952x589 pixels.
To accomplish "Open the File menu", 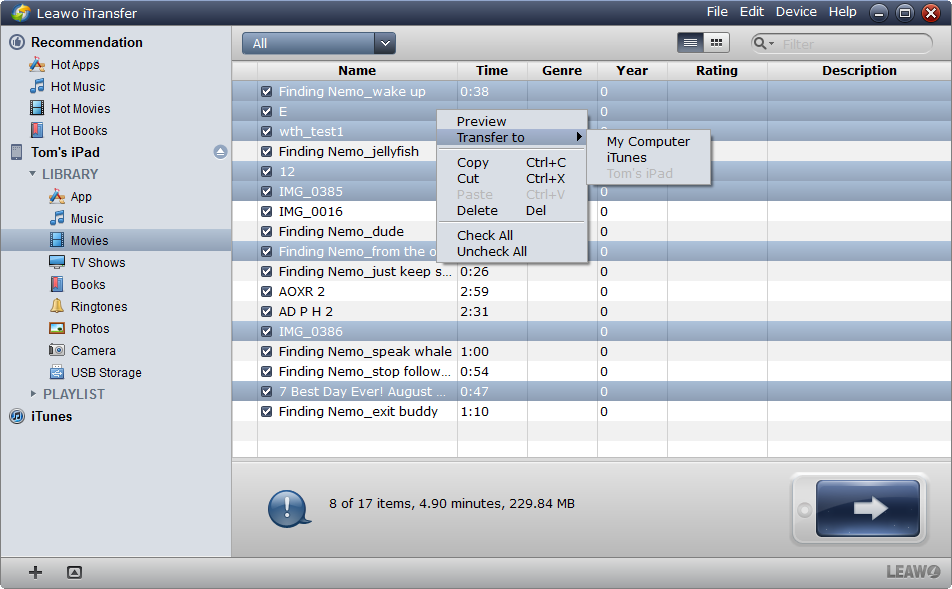I will (717, 12).
